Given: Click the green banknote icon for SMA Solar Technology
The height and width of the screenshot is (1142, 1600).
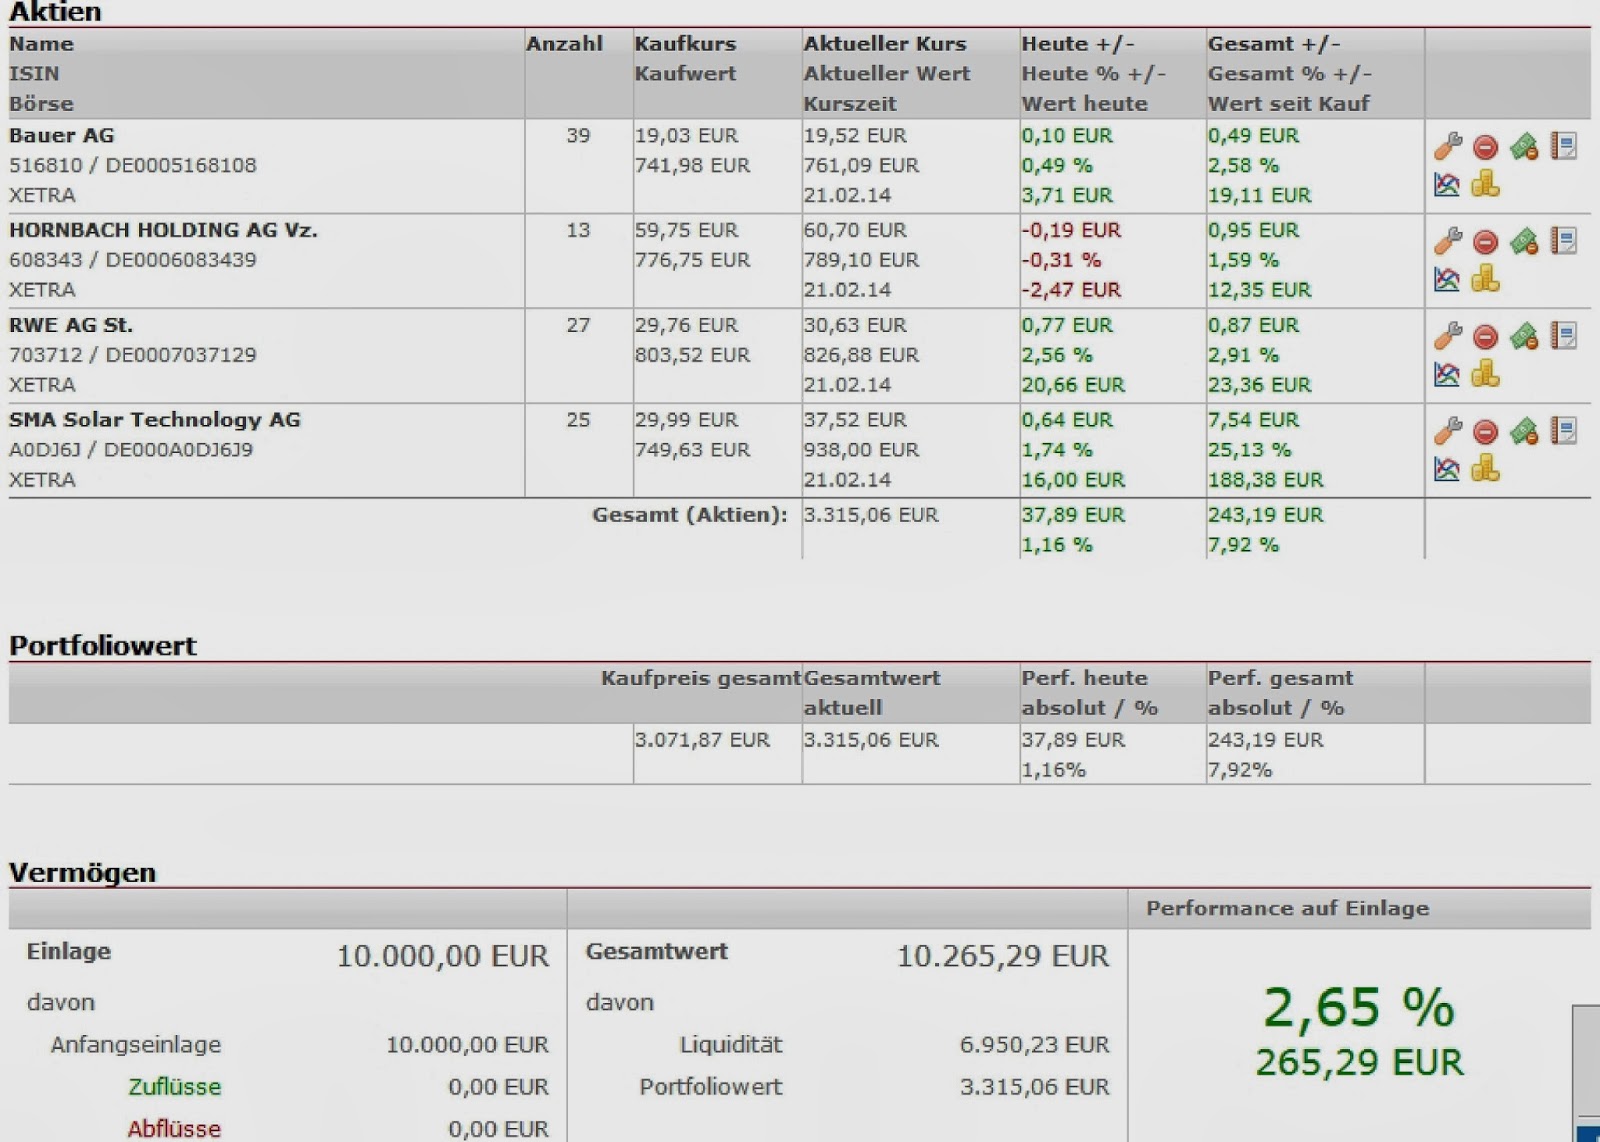Looking at the screenshot, I should pyautogui.click(x=1524, y=432).
